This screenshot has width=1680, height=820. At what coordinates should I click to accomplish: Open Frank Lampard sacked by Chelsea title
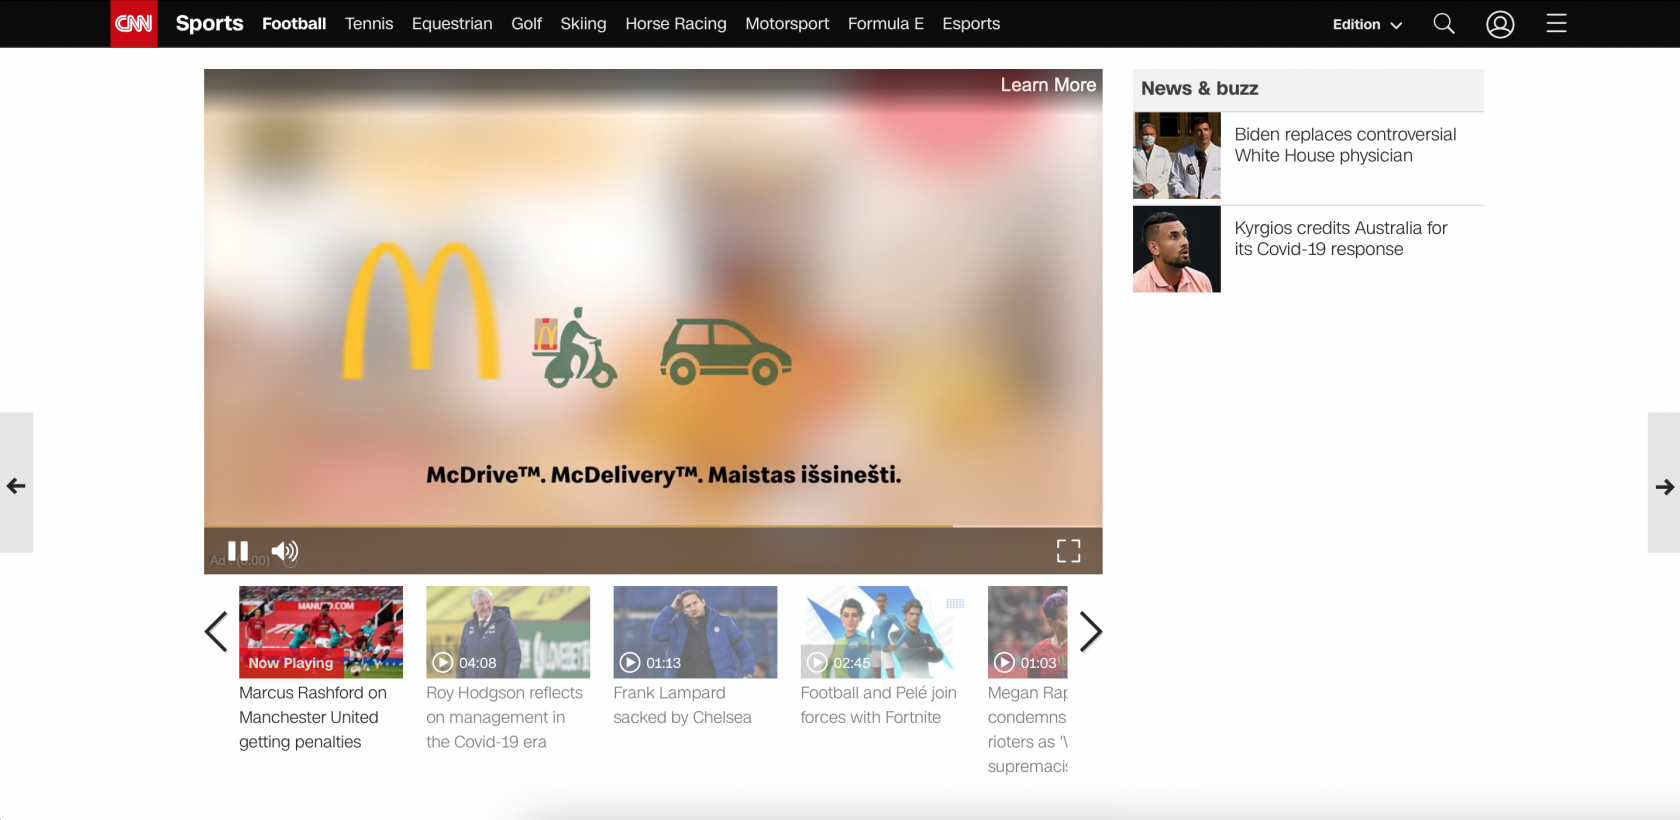coord(682,705)
